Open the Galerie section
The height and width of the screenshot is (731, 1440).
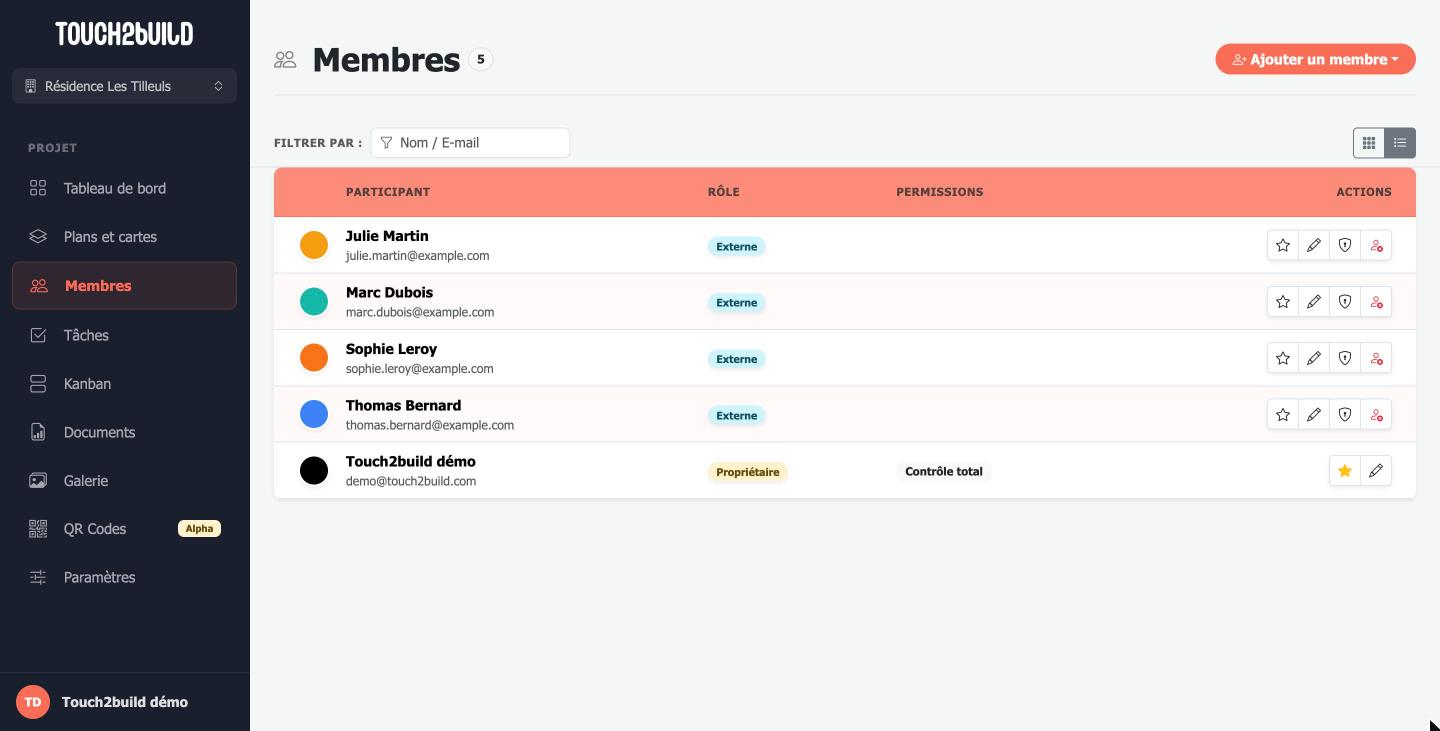click(124, 481)
